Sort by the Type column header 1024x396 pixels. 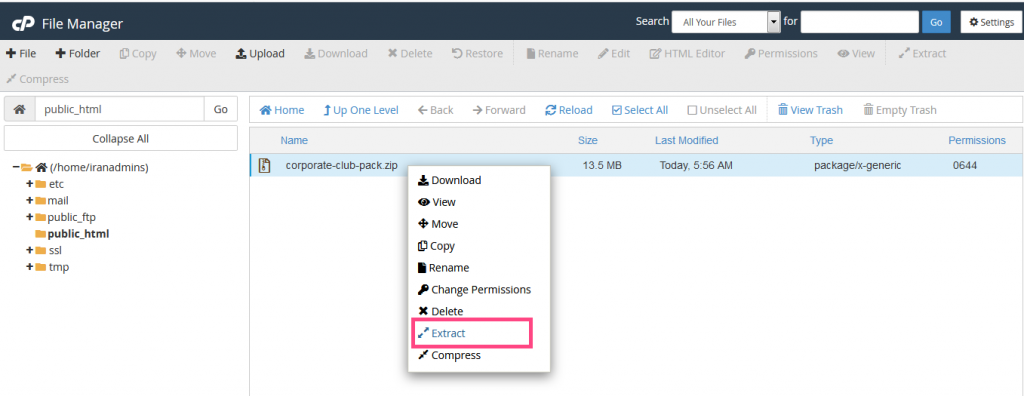(x=822, y=140)
